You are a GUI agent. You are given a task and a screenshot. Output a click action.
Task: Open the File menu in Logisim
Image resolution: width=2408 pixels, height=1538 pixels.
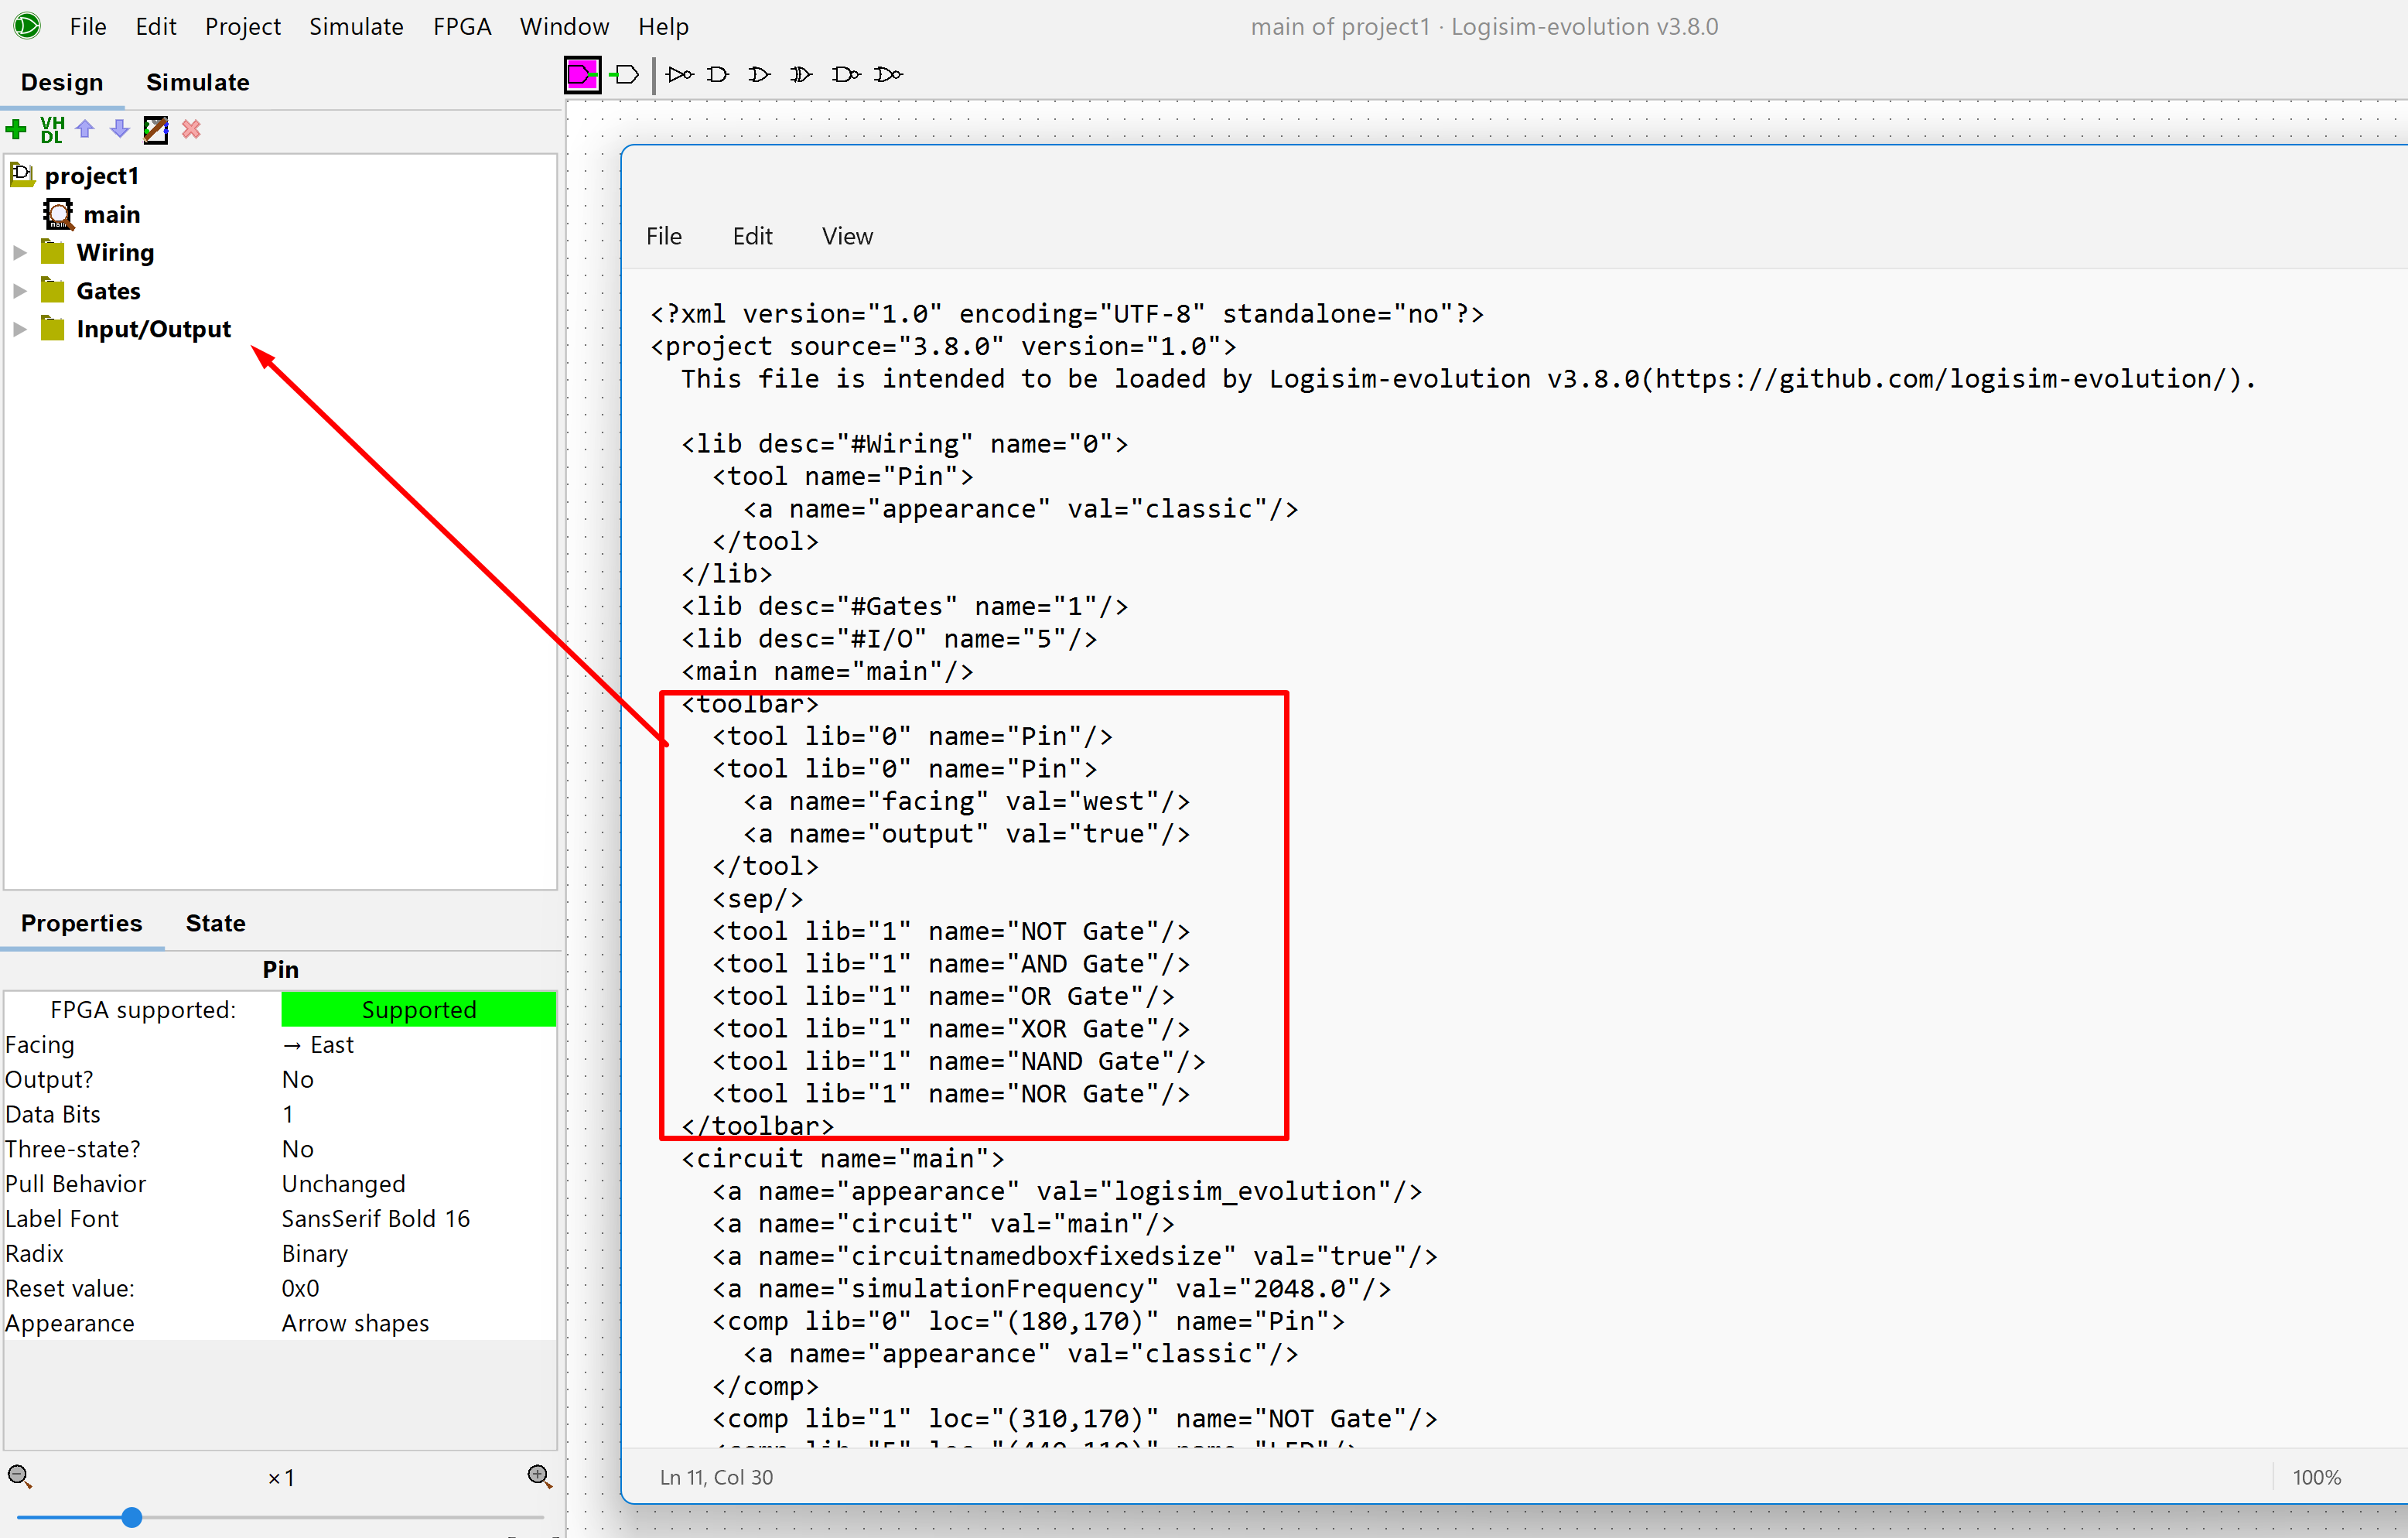tap(88, 27)
